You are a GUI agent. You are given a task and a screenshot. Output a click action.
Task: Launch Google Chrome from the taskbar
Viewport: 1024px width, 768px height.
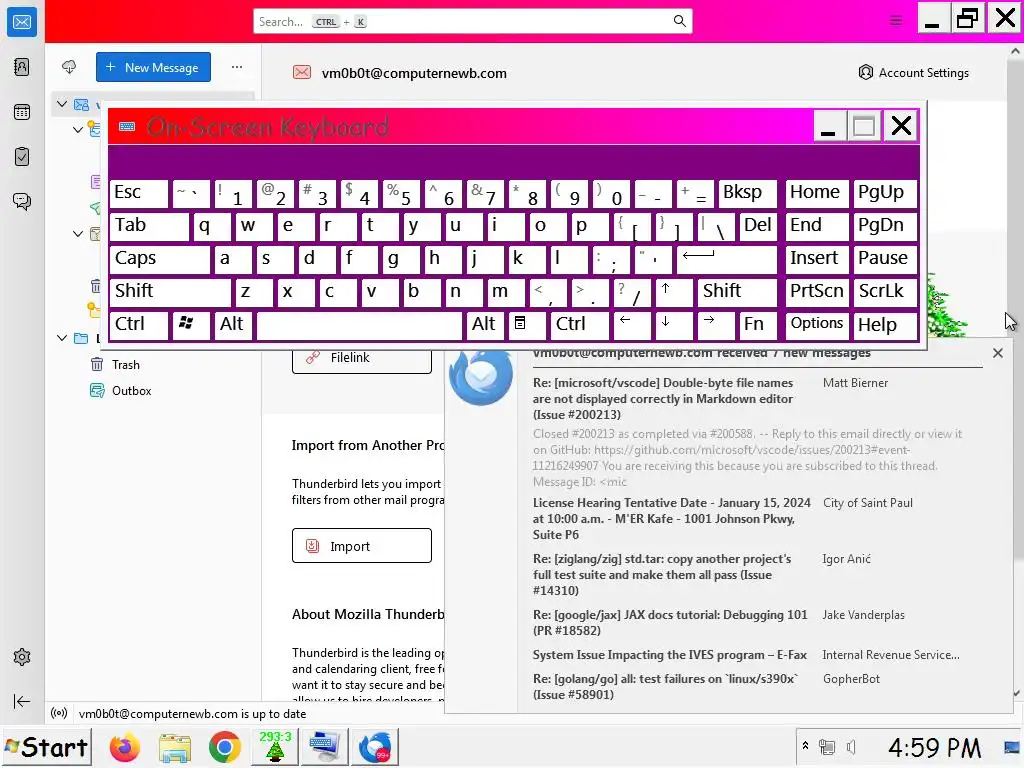pyautogui.click(x=225, y=747)
